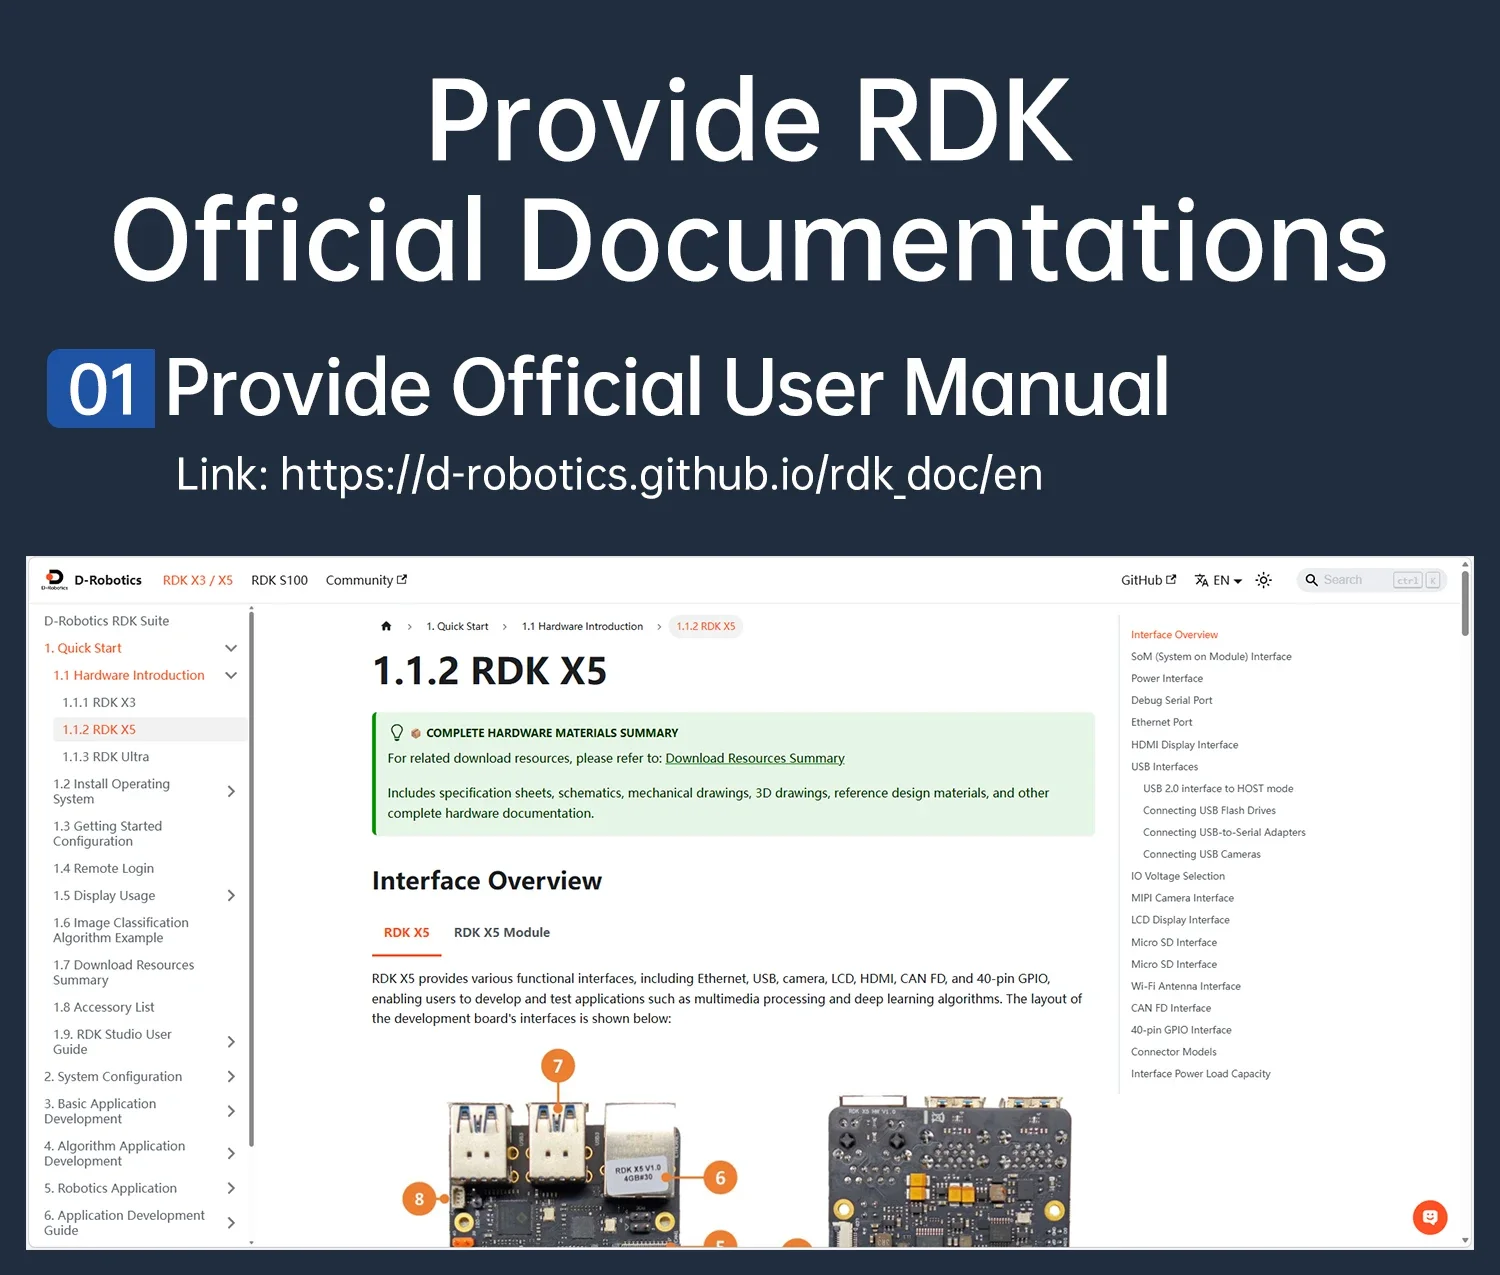Toggle the light/dark theme sun icon
The height and width of the screenshot is (1275, 1500).
(x=1263, y=580)
